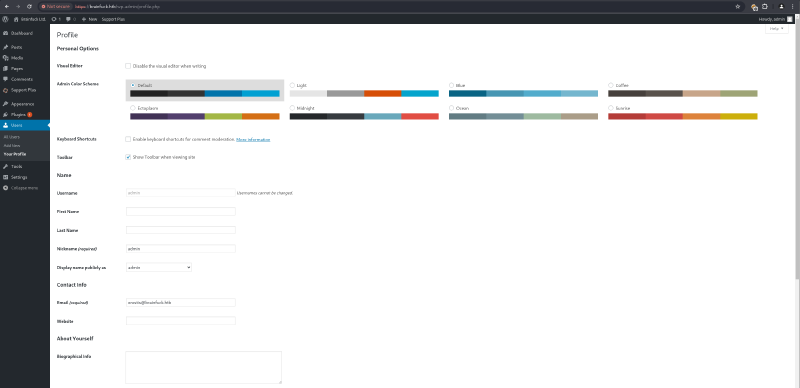Viewport: 800px width, 388px height.
Task: Open the More information link
Action: tap(253, 139)
